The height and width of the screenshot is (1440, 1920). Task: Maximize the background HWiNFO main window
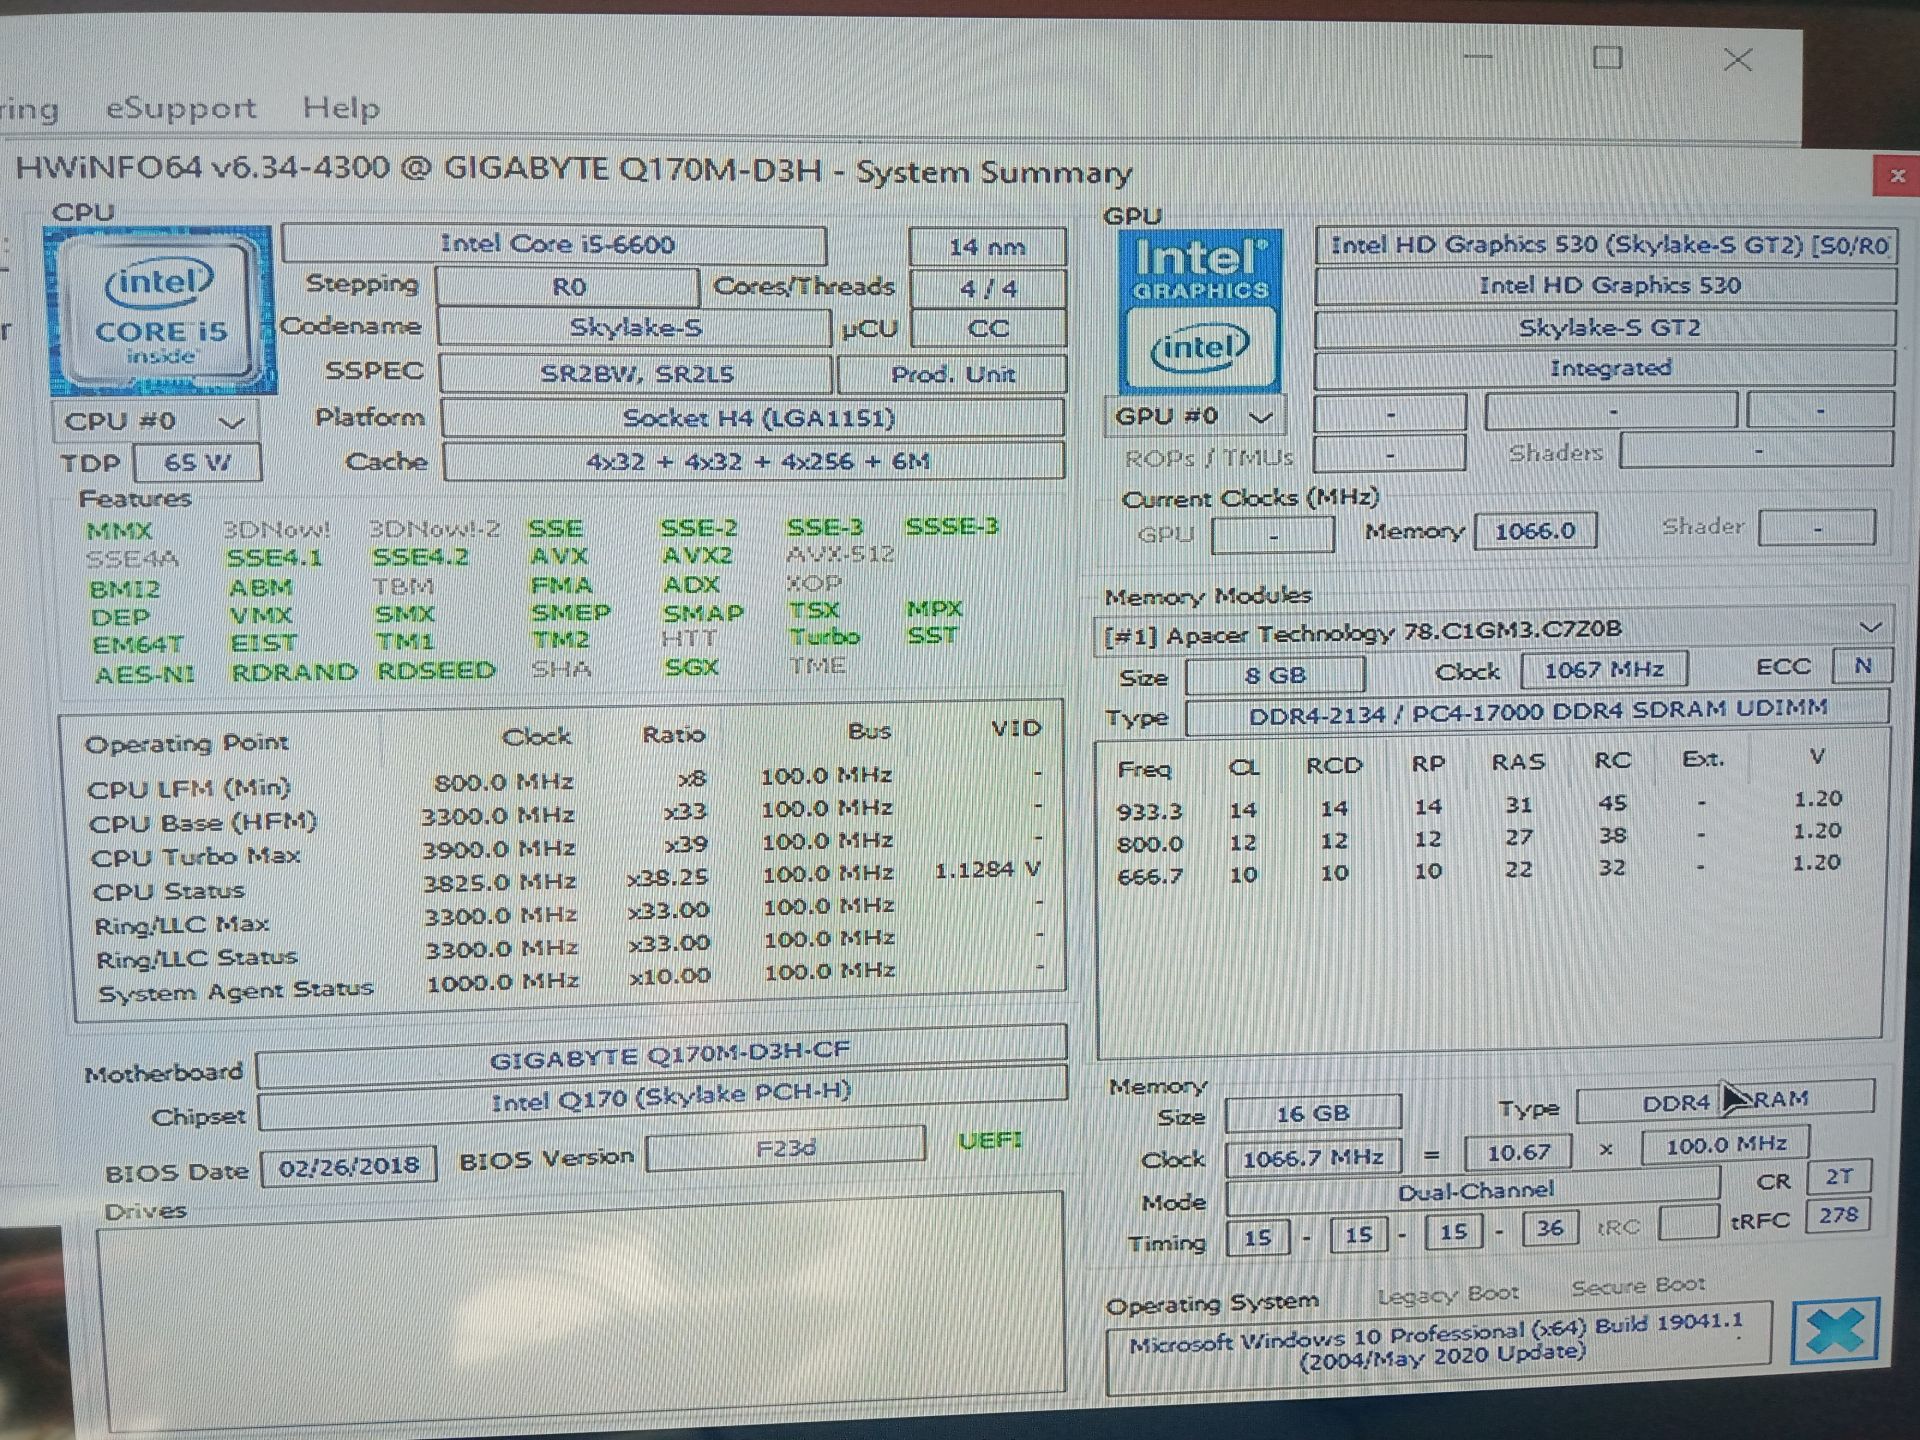point(1607,58)
